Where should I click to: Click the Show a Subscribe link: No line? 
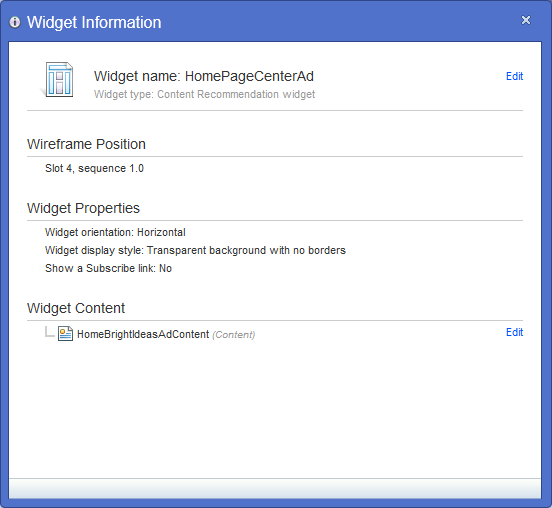coord(108,268)
